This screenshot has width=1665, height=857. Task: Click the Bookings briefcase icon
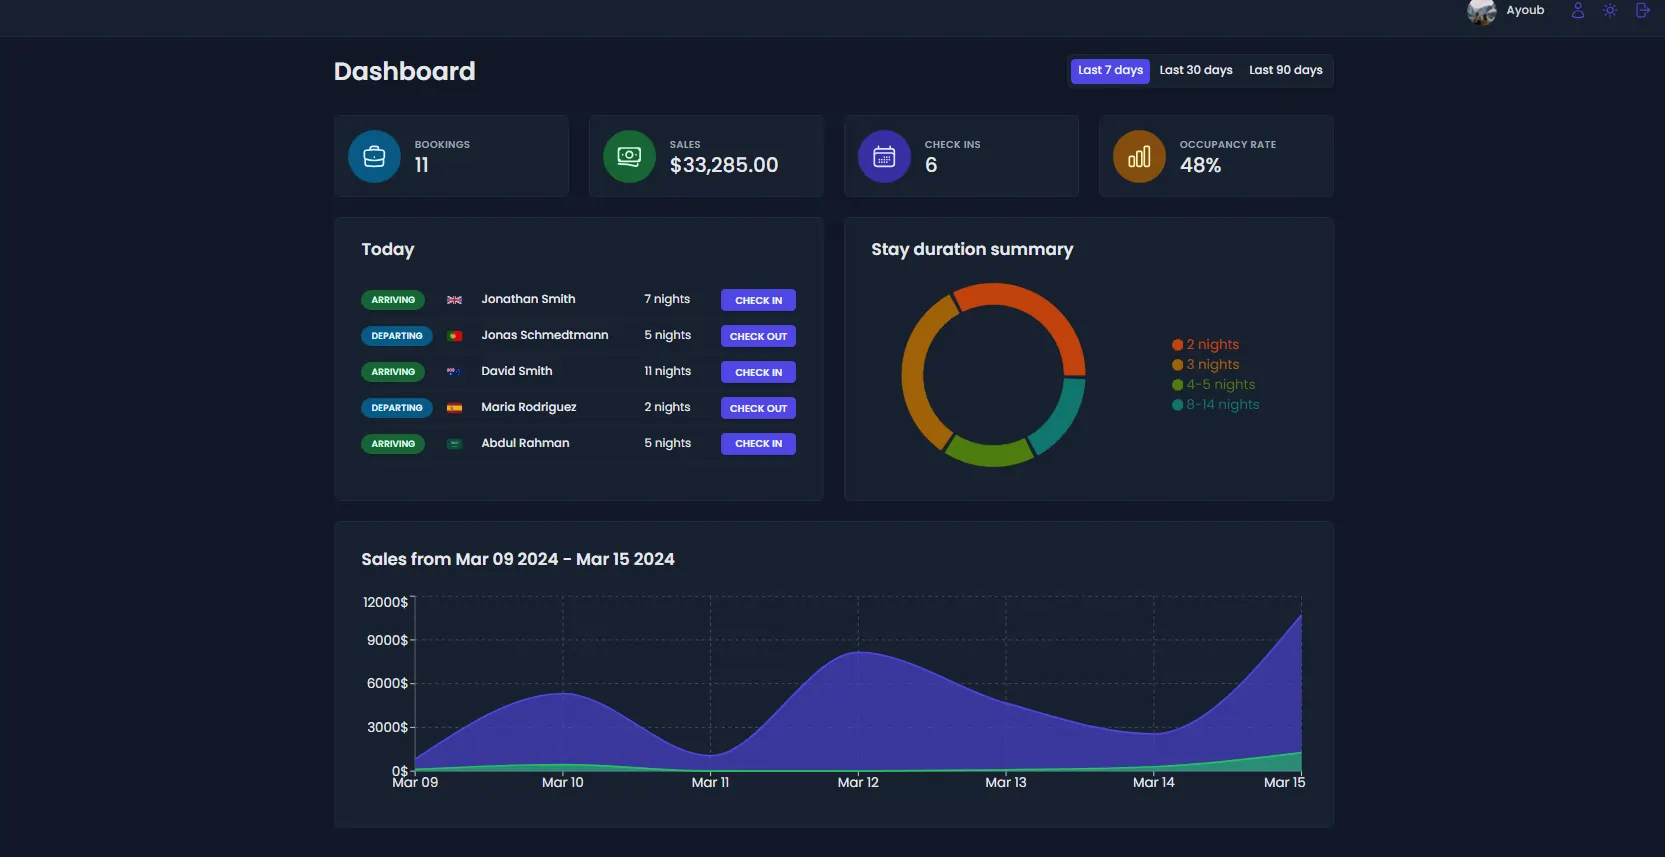coord(374,157)
